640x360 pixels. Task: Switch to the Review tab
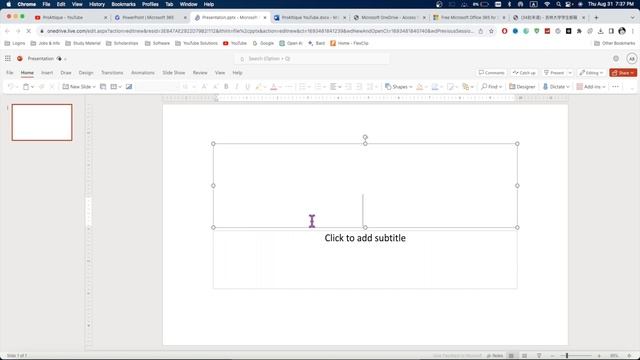(x=200, y=73)
